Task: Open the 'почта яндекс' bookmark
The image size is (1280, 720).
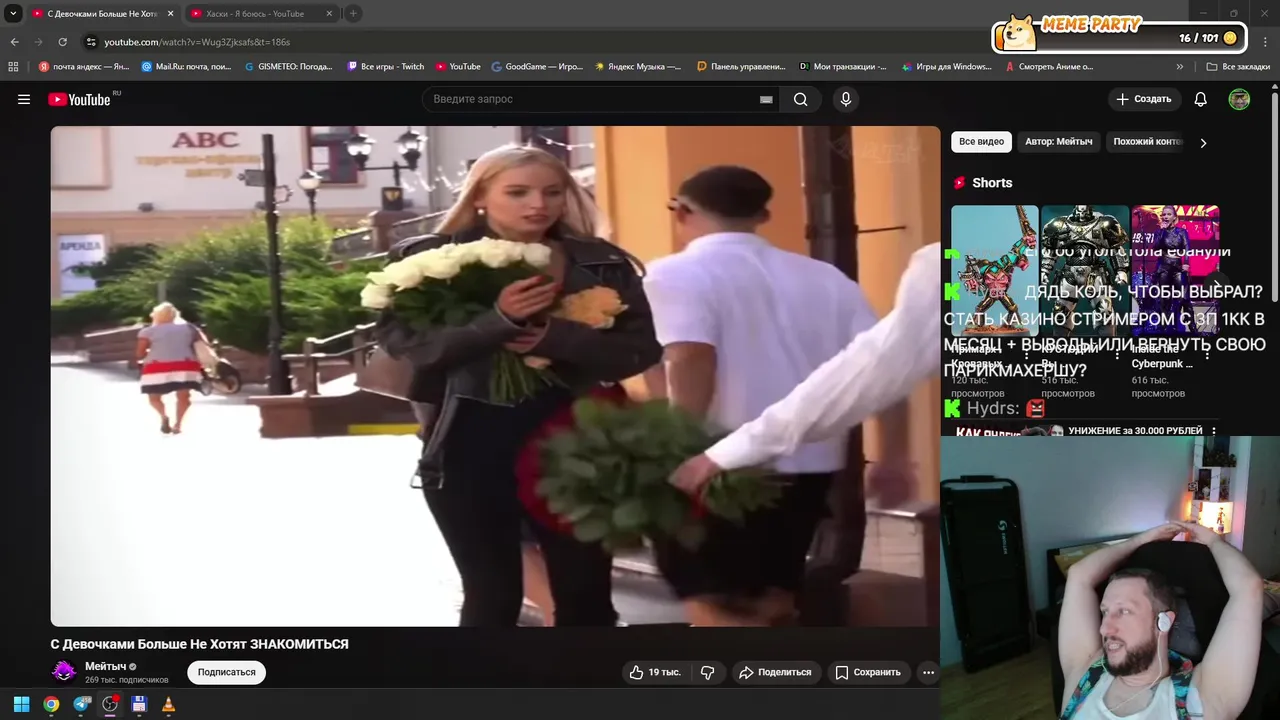Action: 84,67
